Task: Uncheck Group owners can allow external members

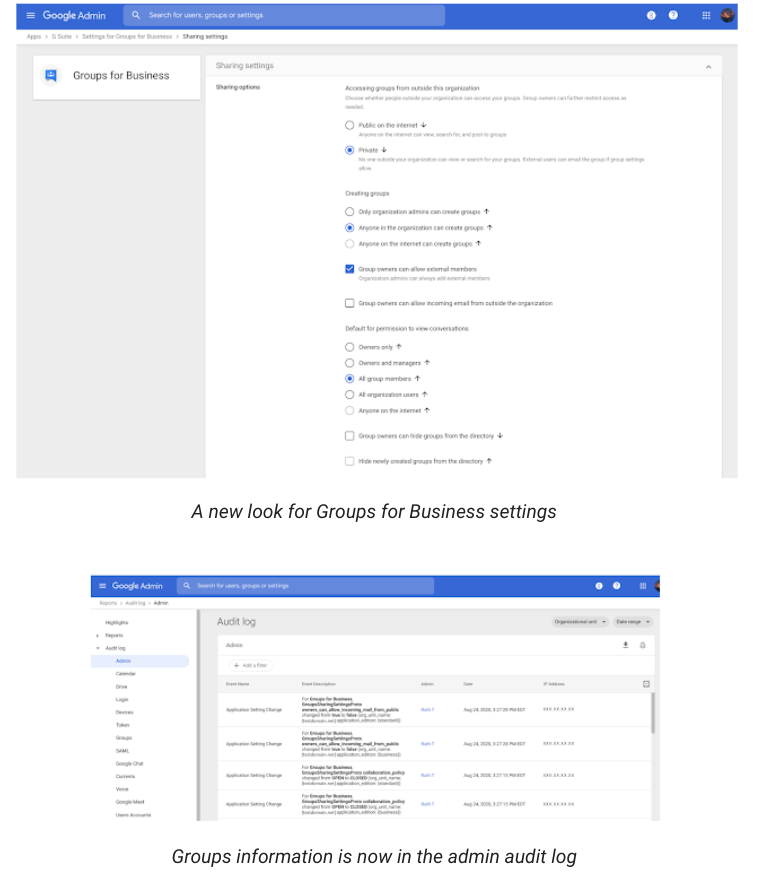Action: click(x=350, y=269)
